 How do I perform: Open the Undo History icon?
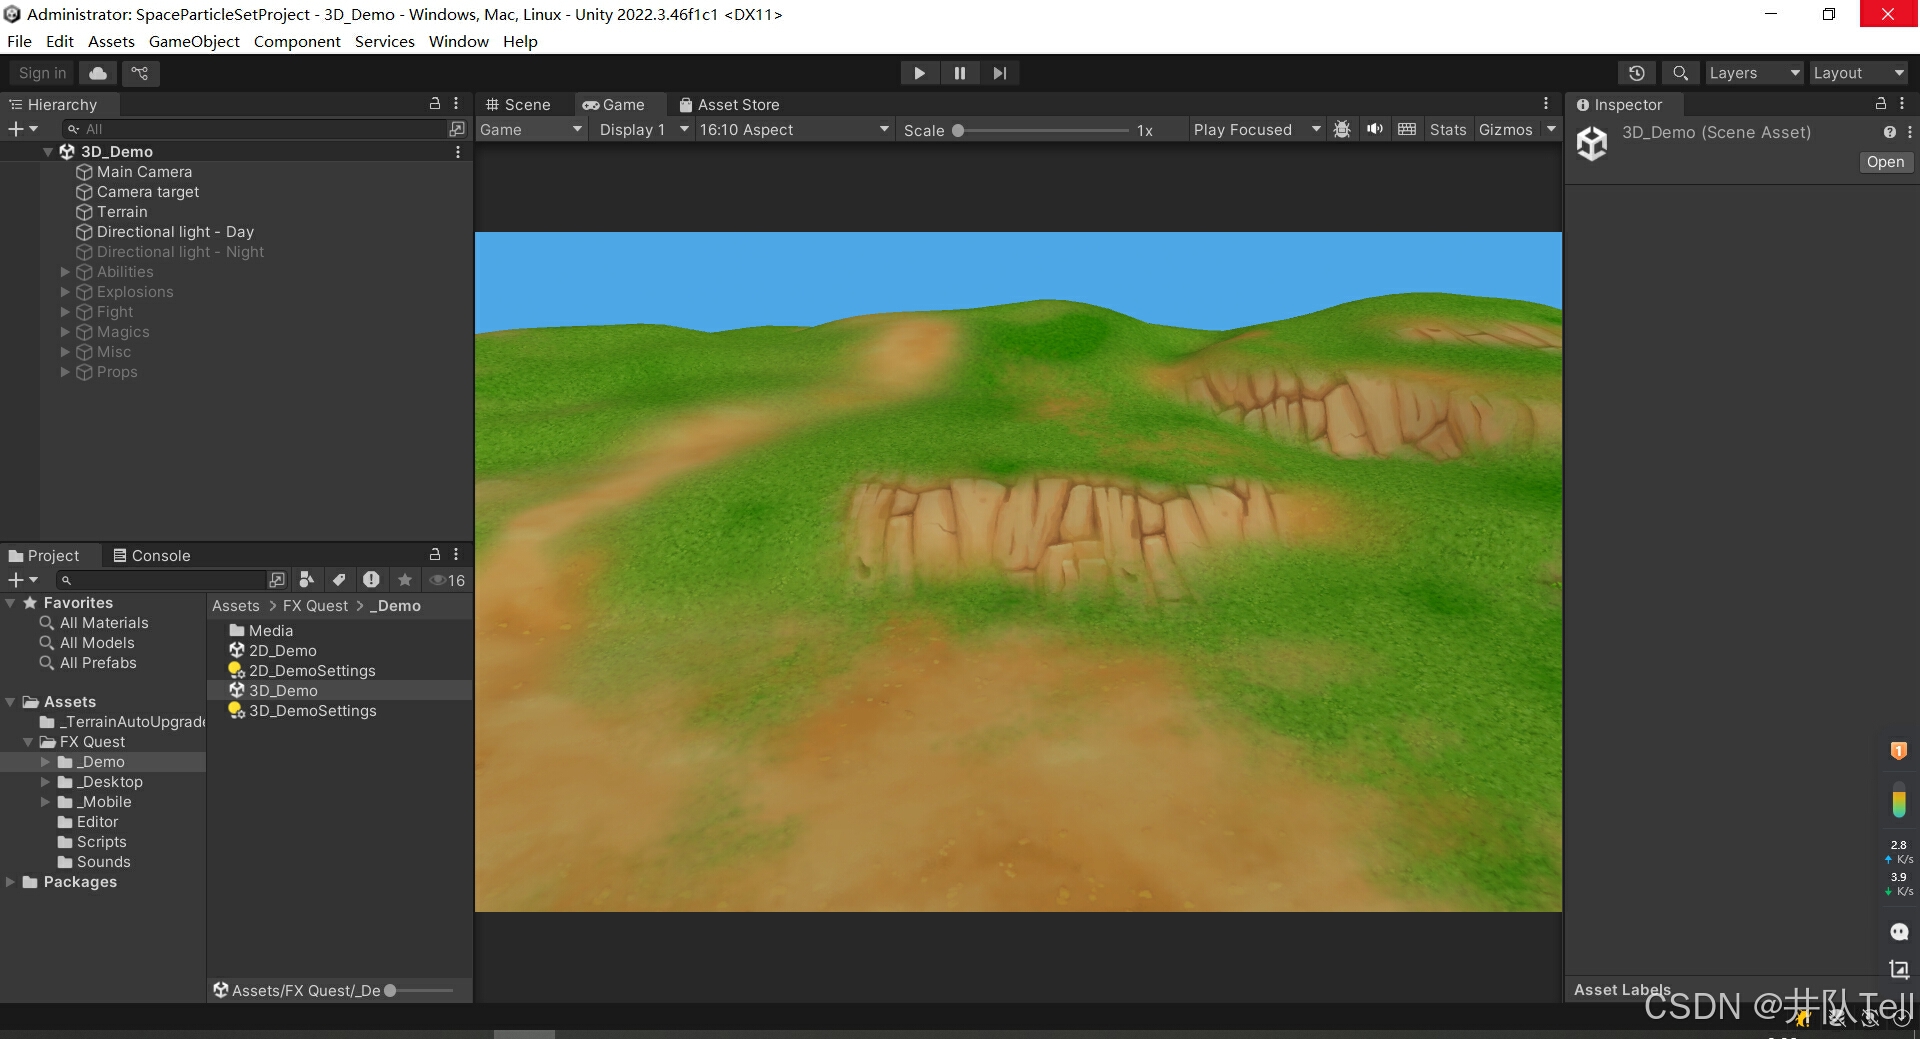[1636, 73]
